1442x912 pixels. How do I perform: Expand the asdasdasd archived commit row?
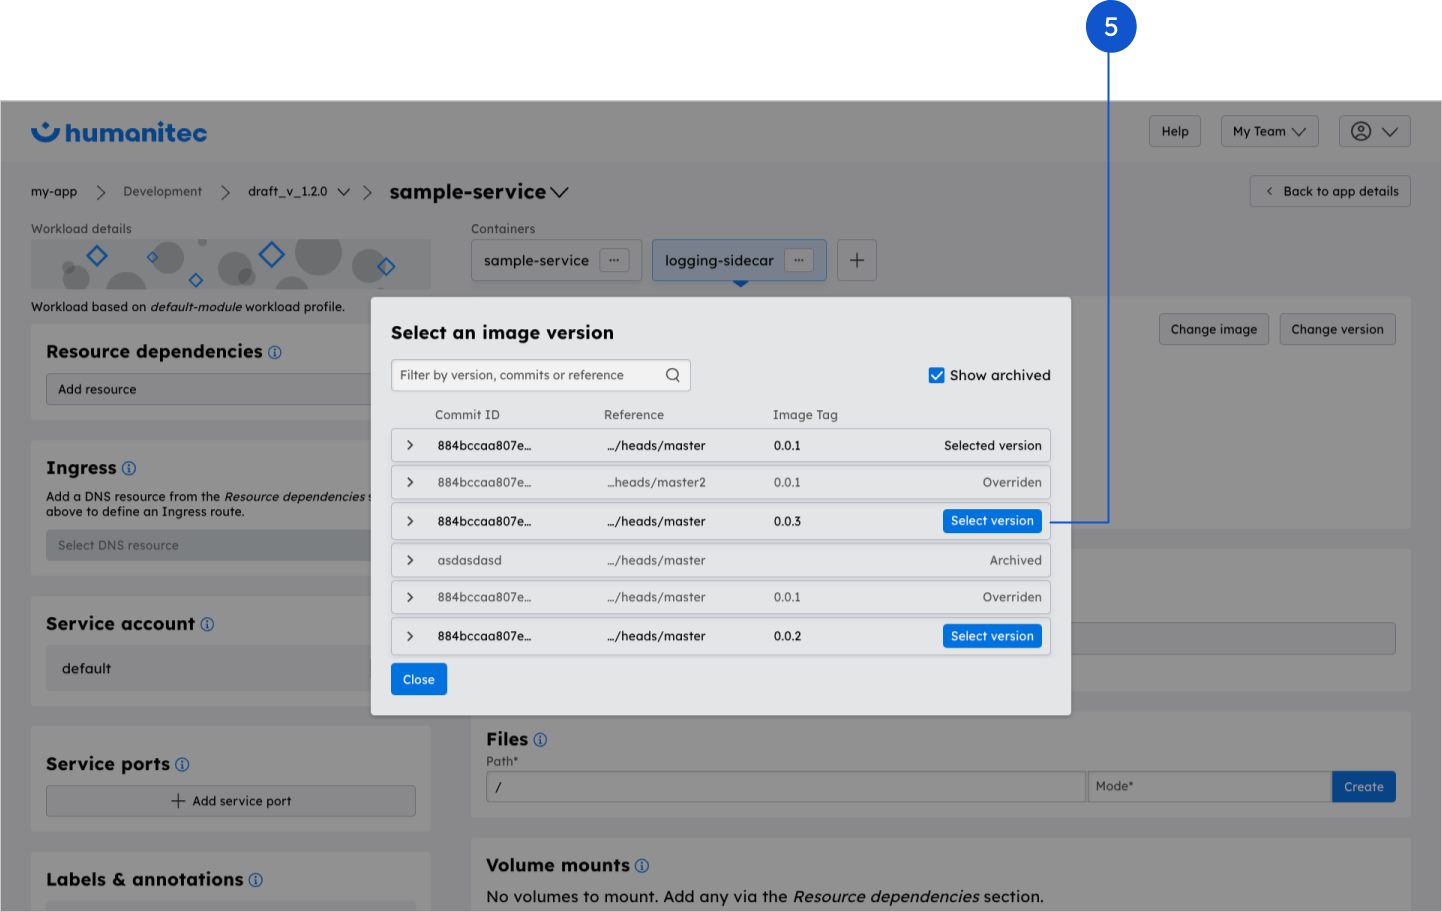coord(410,560)
